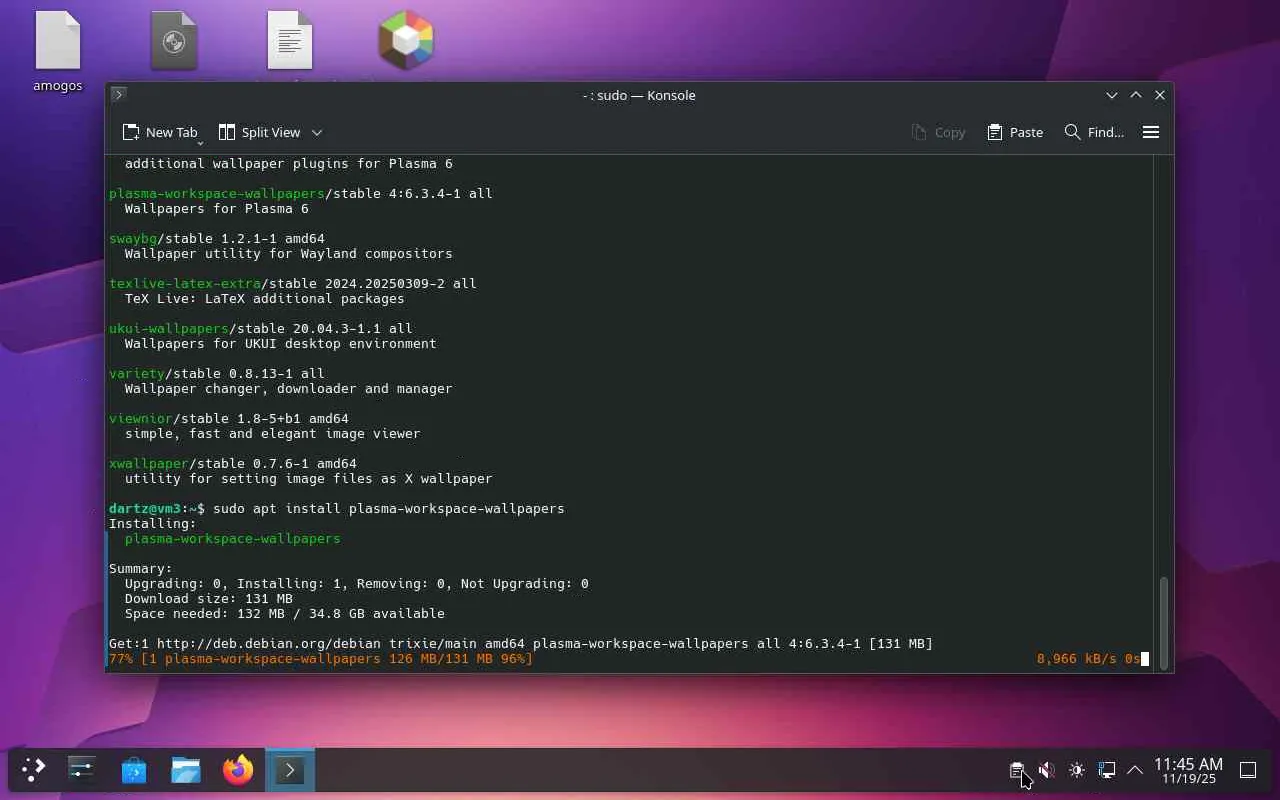This screenshot has height=800, width=1280.
Task: Open the brightness tray icon
Action: click(x=1077, y=770)
